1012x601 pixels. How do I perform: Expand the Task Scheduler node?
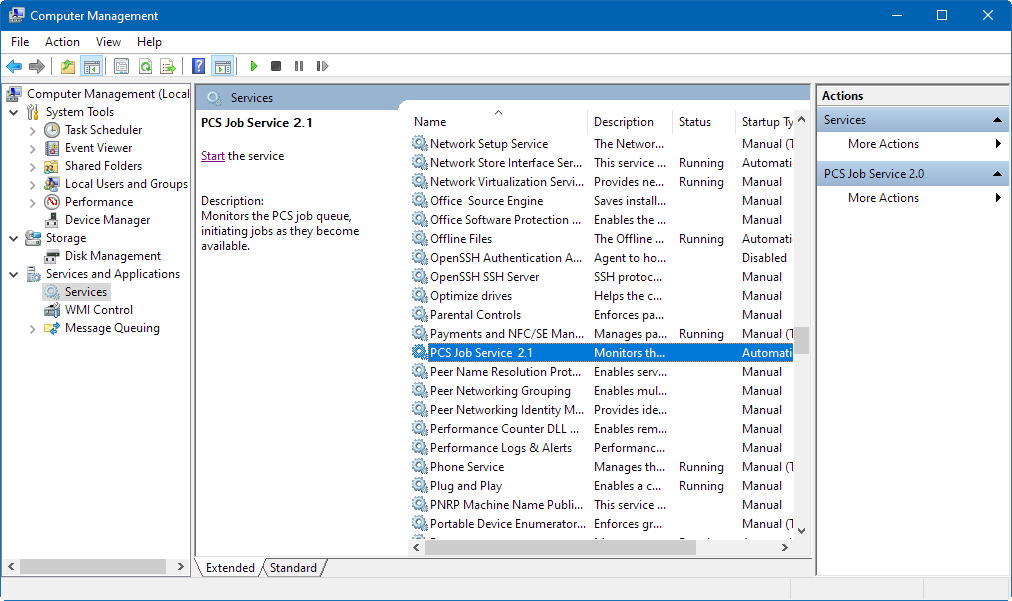32,130
